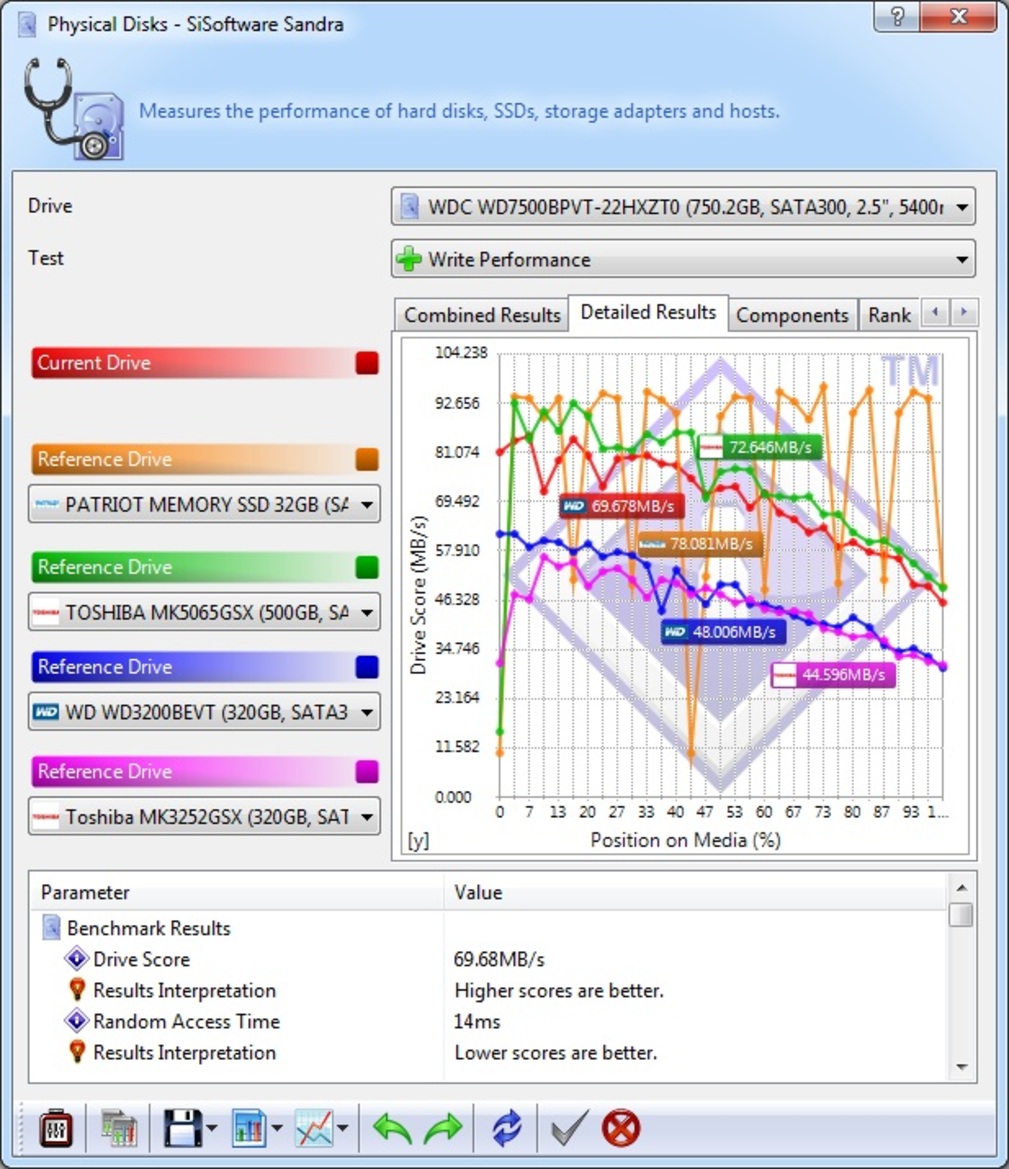The height and width of the screenshot is (1169, 1009).
Task: Click the [y] axis toggle on chart
Action: point(418,840)
